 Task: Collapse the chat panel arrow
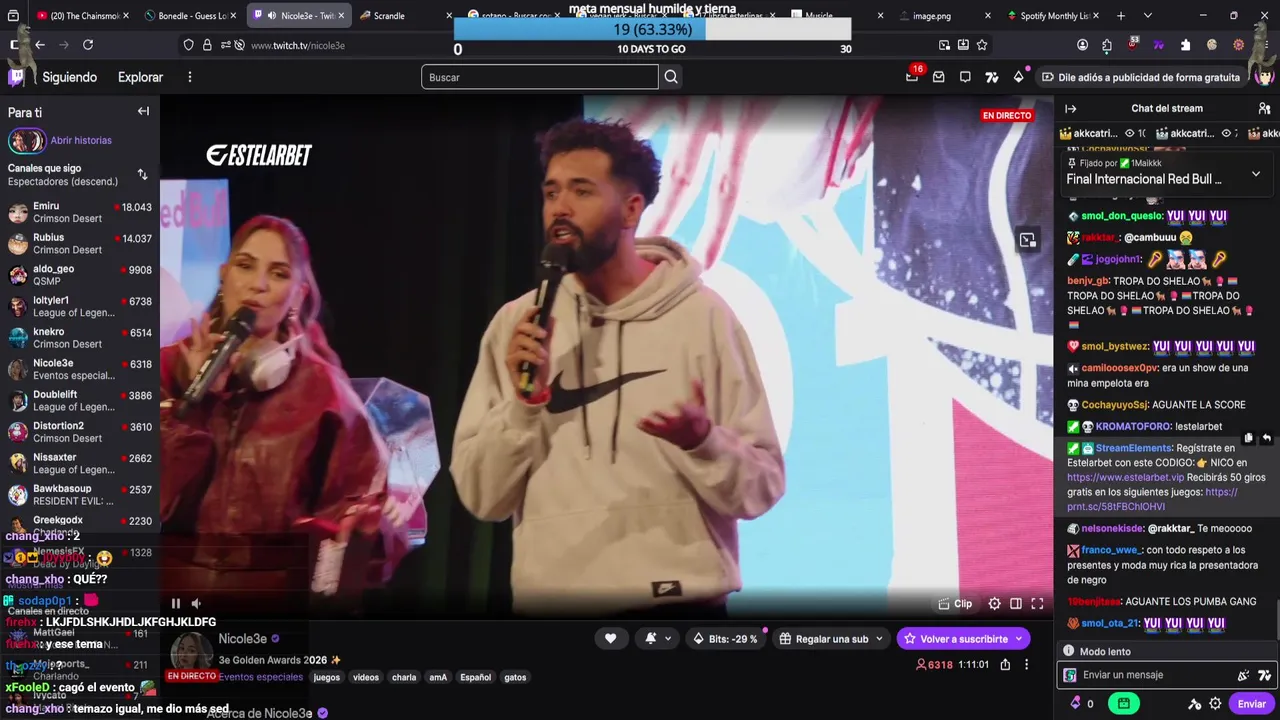pos(1071,108)
